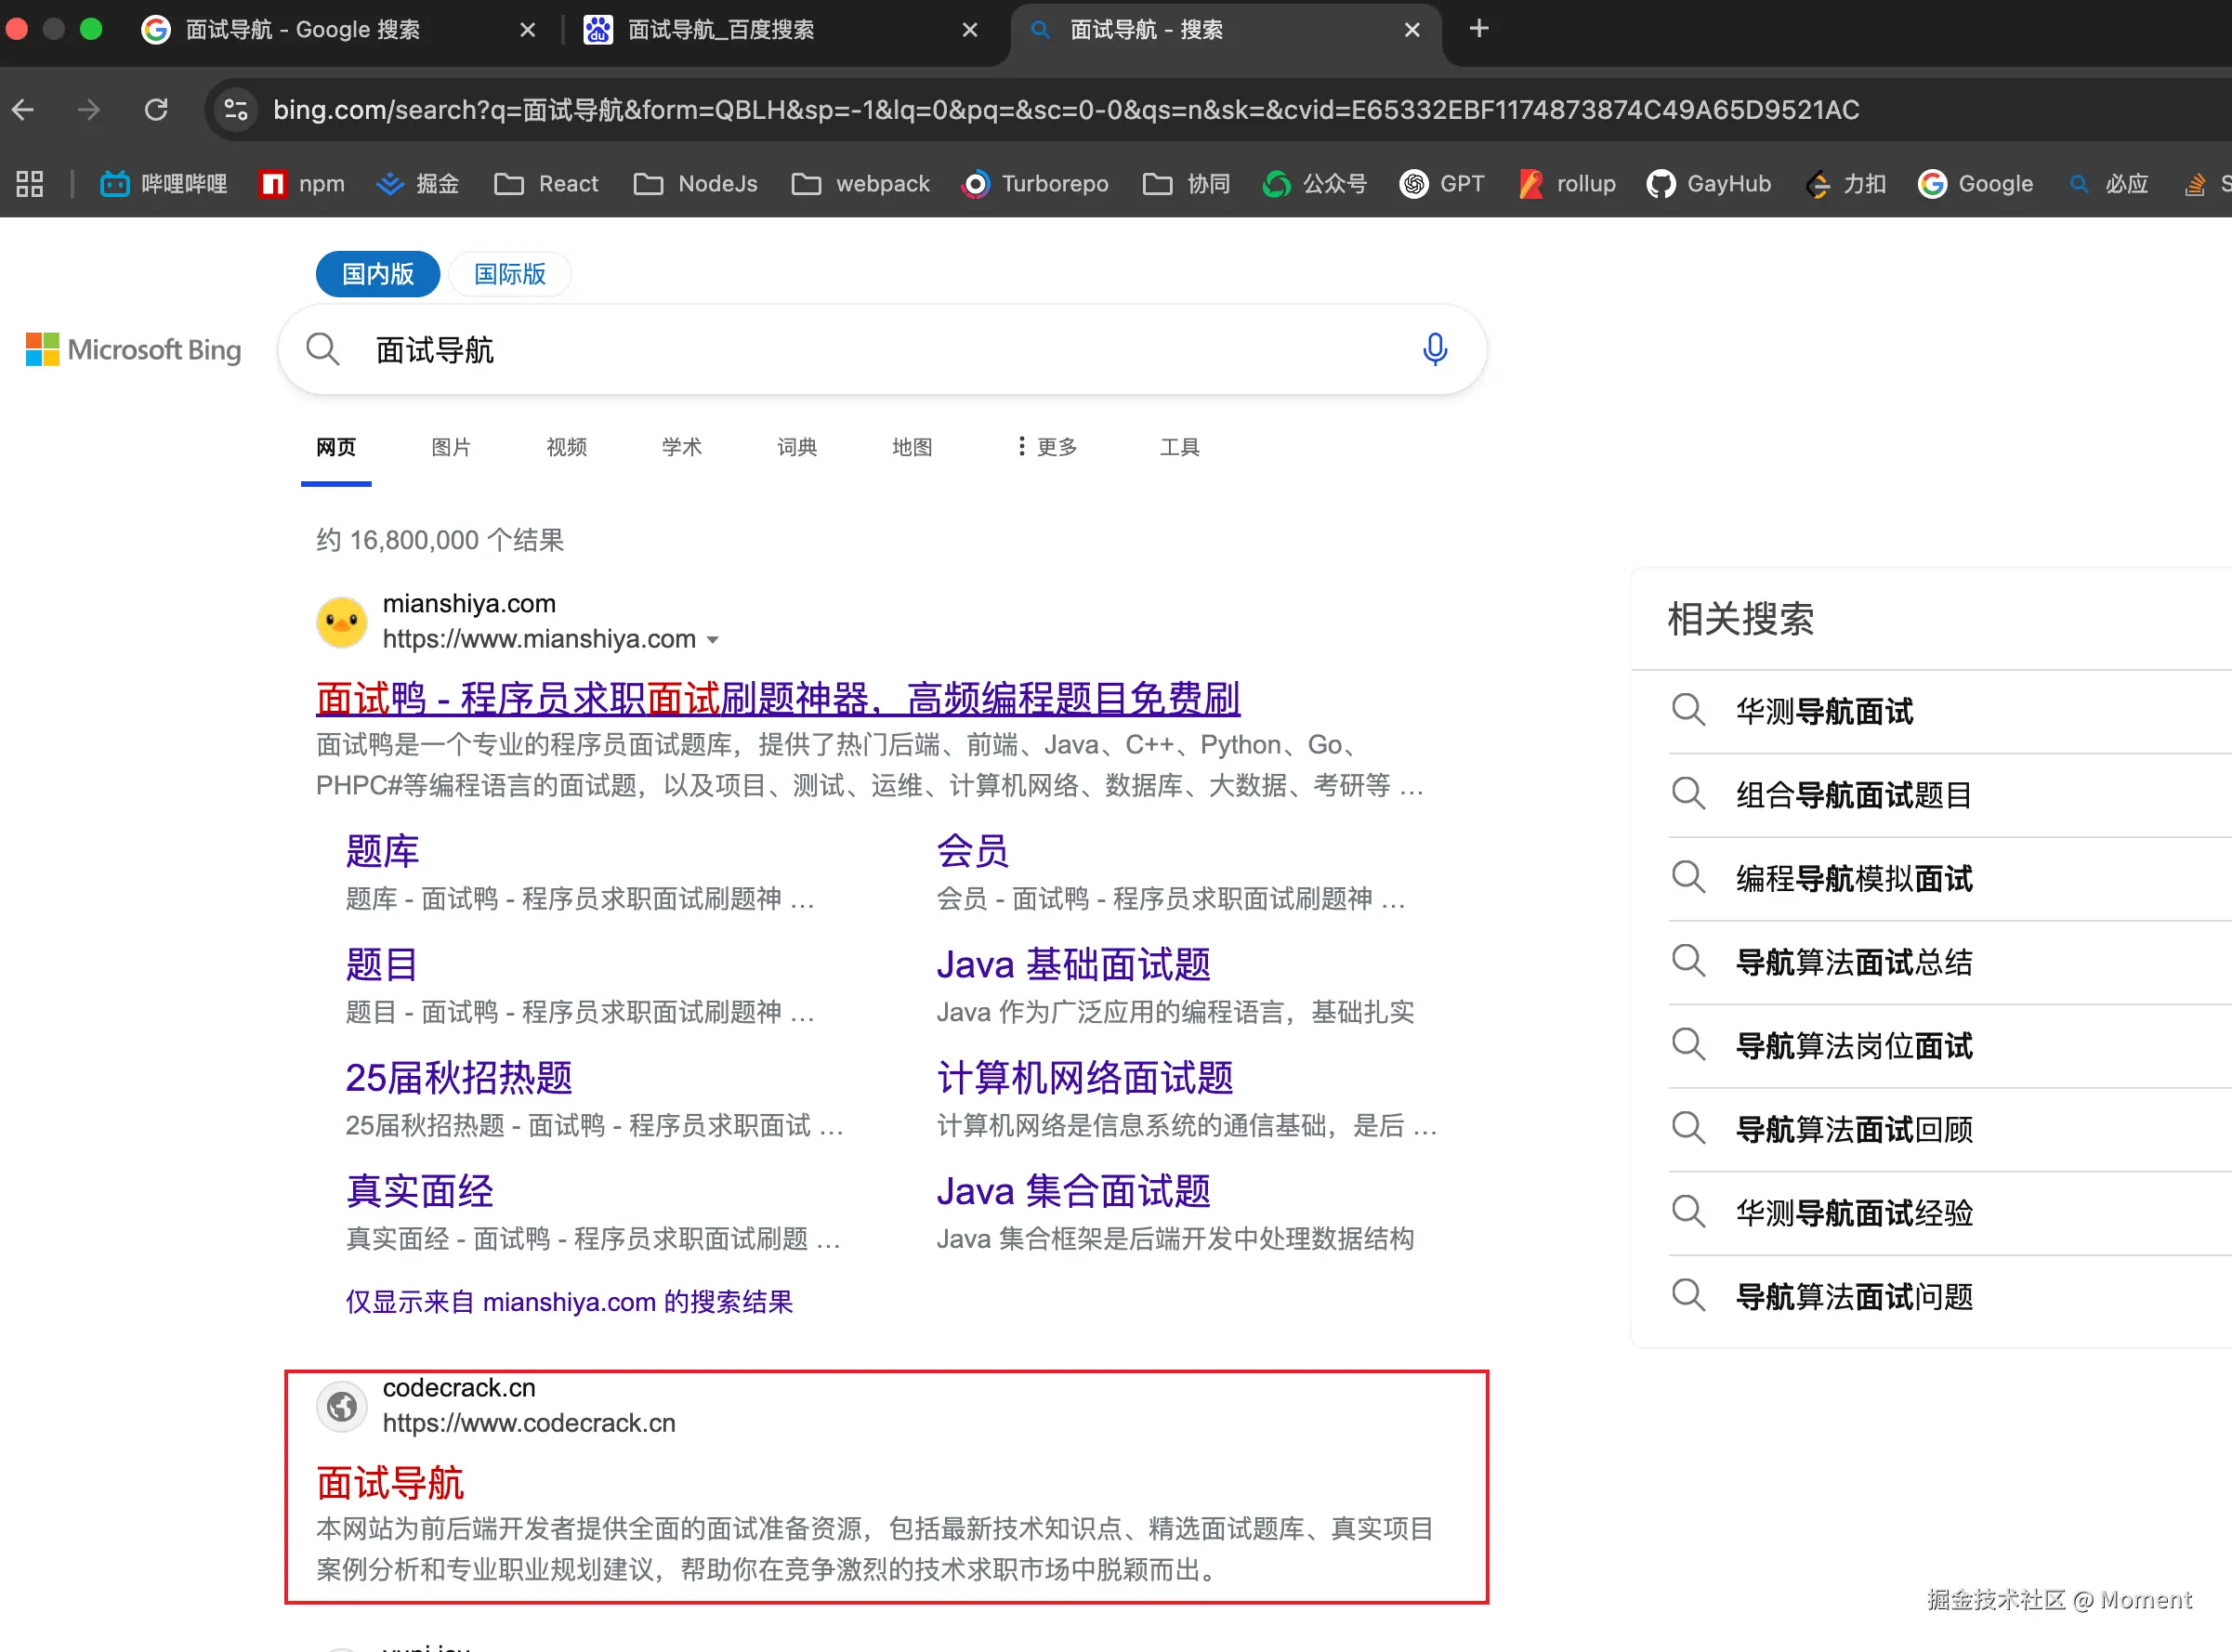Open the npm bookmark
The image size is (2232, 1652).
(x=301, y=184)
